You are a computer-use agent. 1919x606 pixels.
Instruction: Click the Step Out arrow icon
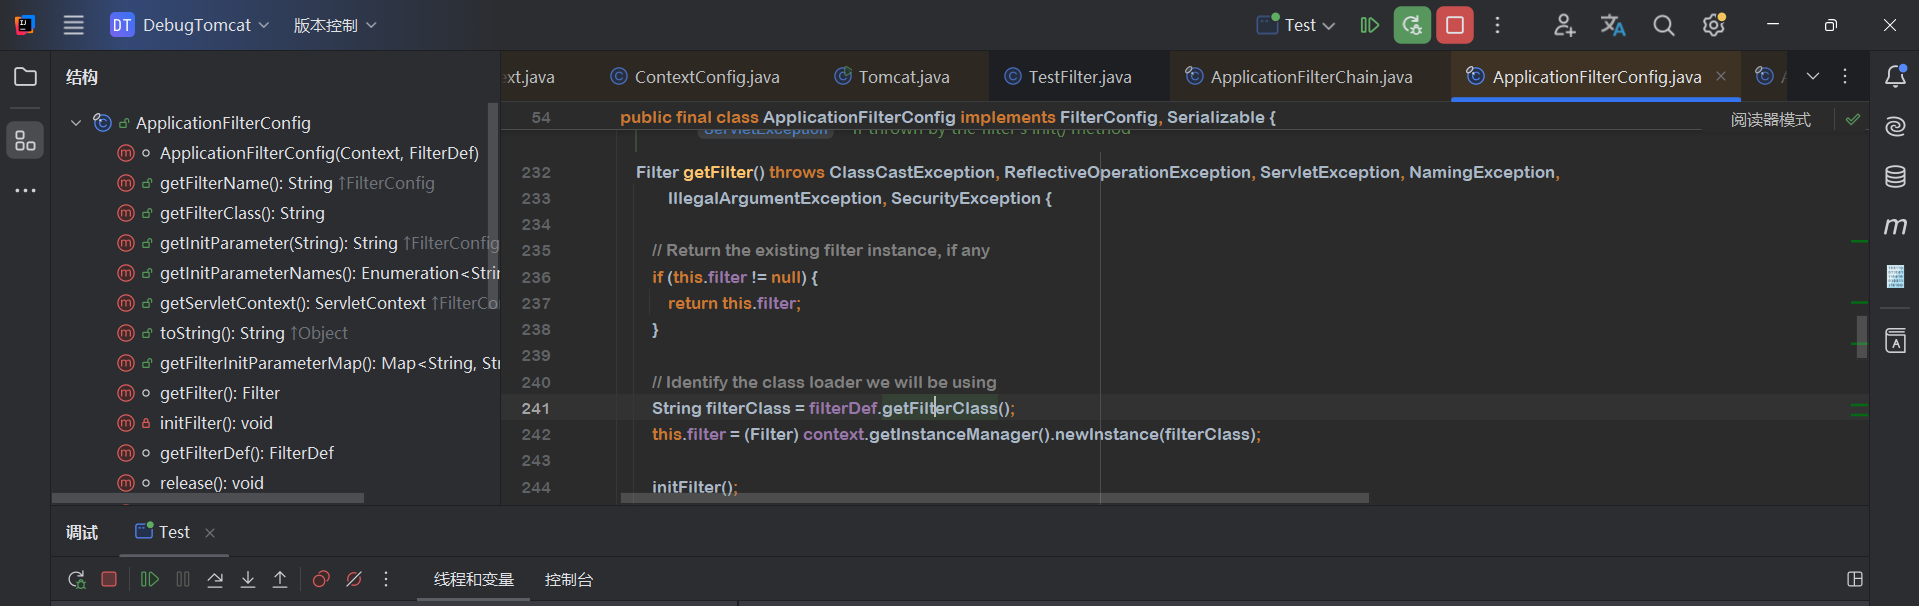click(280, 580)
